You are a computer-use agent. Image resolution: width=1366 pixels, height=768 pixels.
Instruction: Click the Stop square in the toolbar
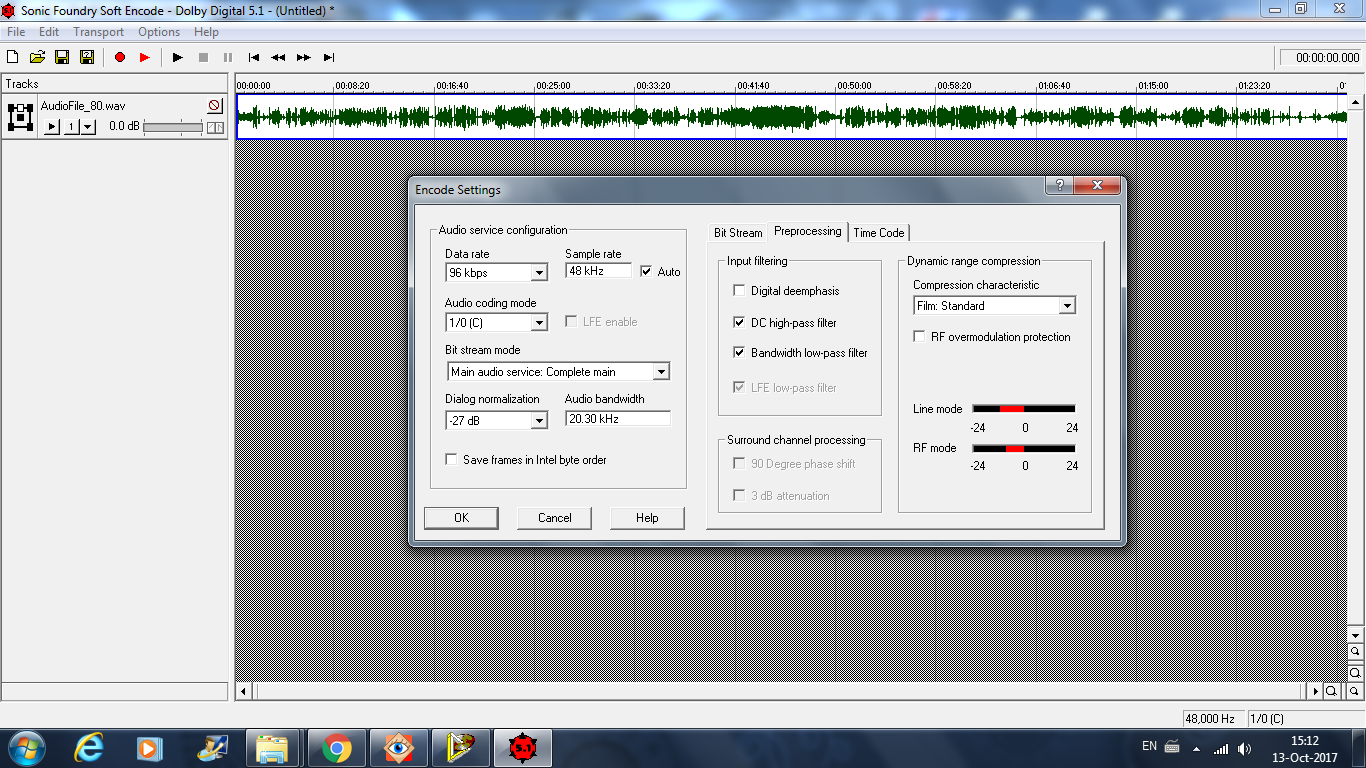203,58
